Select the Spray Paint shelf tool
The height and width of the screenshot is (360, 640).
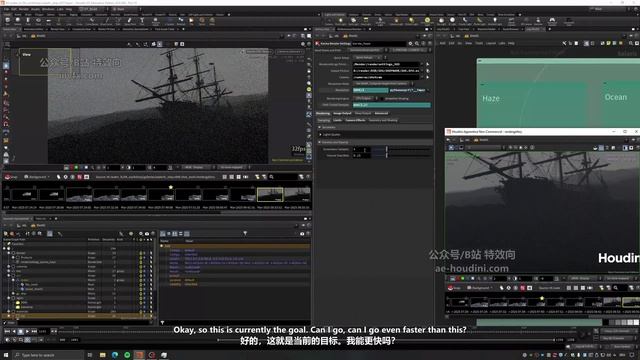point(130,20)
